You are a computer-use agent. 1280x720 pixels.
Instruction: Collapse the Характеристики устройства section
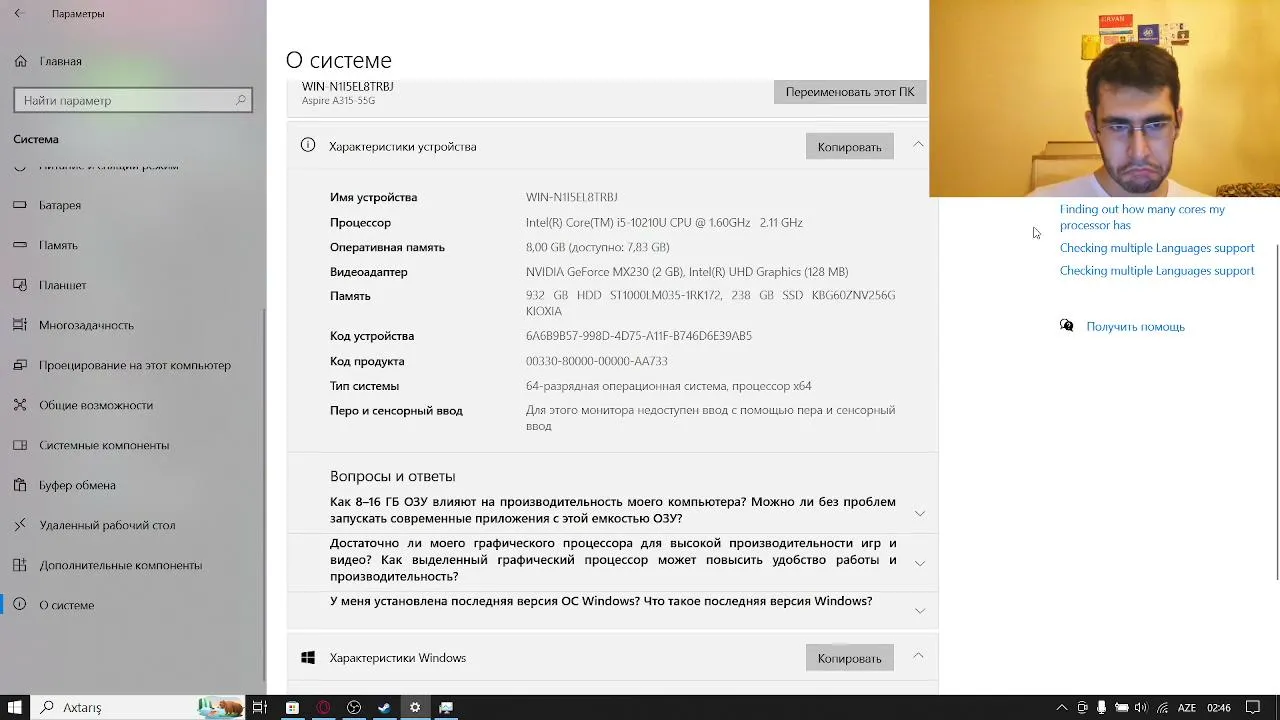(x=918, y=146)
